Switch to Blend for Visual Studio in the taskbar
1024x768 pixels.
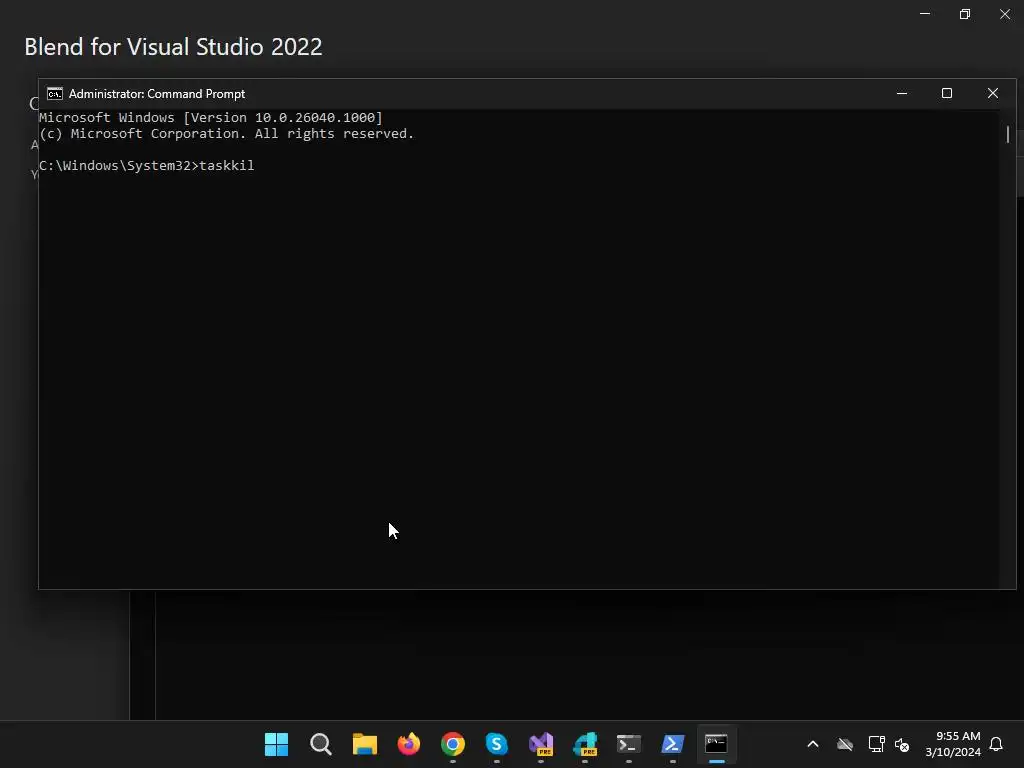[x=584, y=744]
